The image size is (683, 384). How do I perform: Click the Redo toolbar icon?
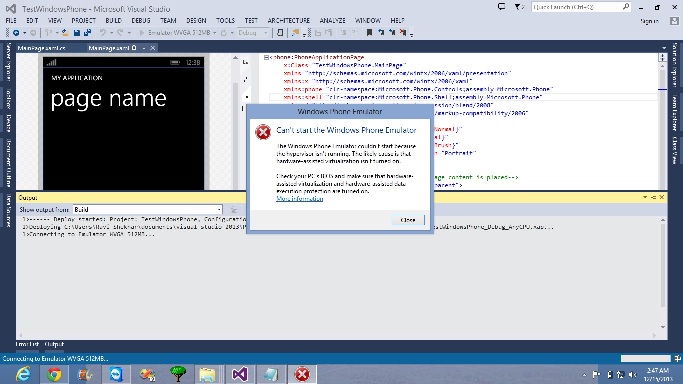[x=120, y=33]
